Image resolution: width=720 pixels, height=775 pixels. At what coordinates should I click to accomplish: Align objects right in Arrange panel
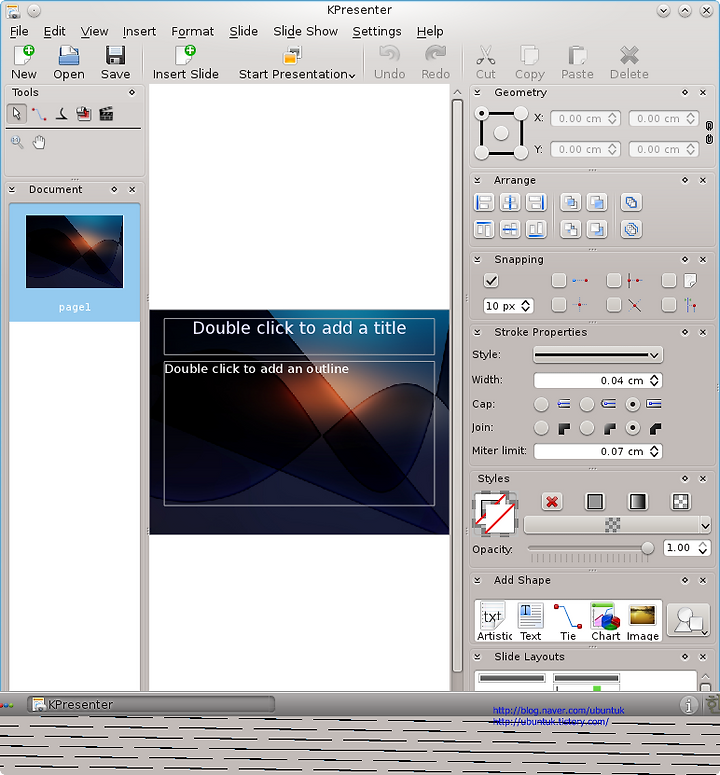click(536, 203)
